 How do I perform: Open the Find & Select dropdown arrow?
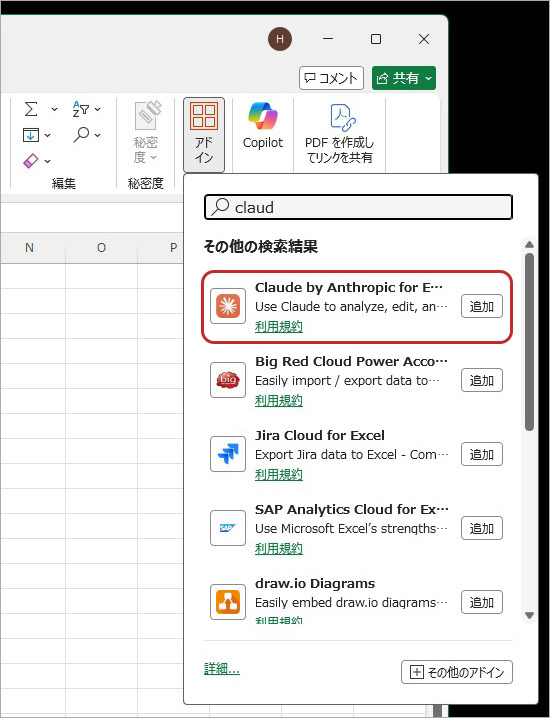coord(98,135)
